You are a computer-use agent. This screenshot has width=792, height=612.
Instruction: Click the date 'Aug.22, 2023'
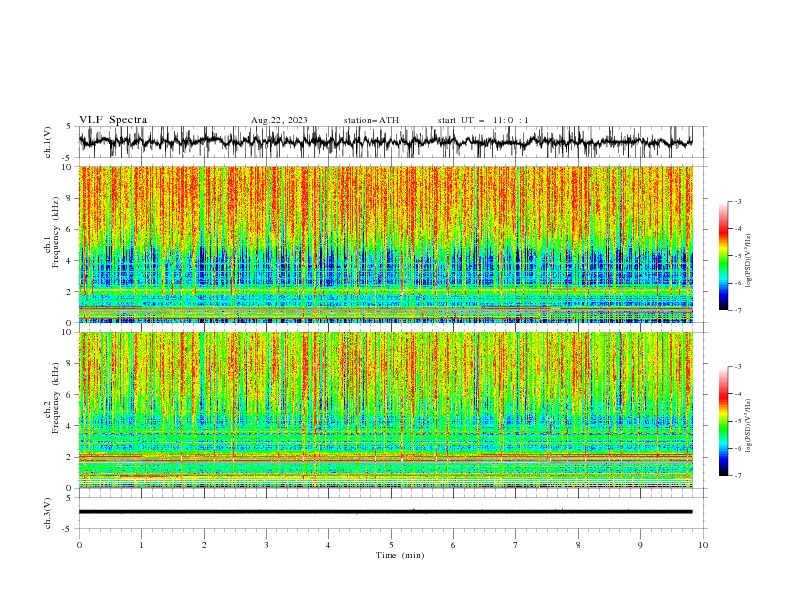(x=279, y=120)
